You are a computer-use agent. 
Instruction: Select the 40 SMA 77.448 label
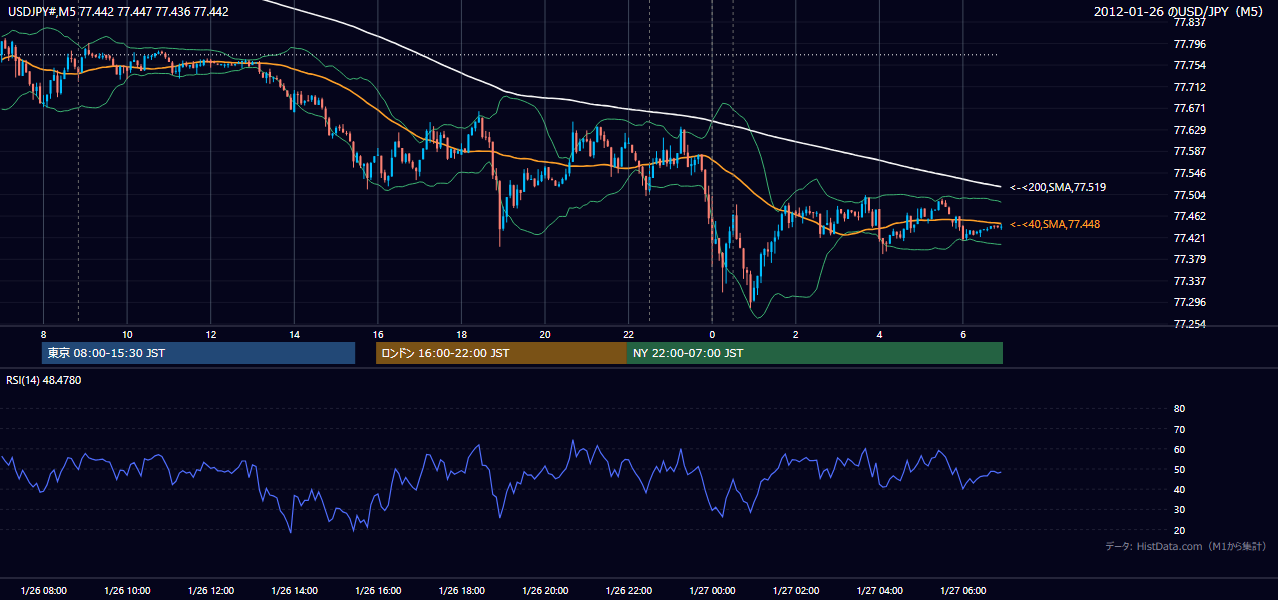click(x=1054, y=224)
